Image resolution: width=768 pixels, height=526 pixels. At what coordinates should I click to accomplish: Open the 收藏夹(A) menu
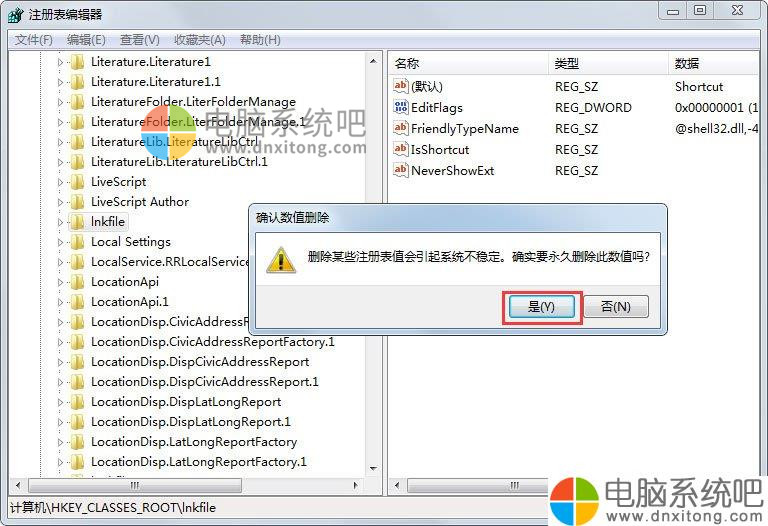coord(199,40)
